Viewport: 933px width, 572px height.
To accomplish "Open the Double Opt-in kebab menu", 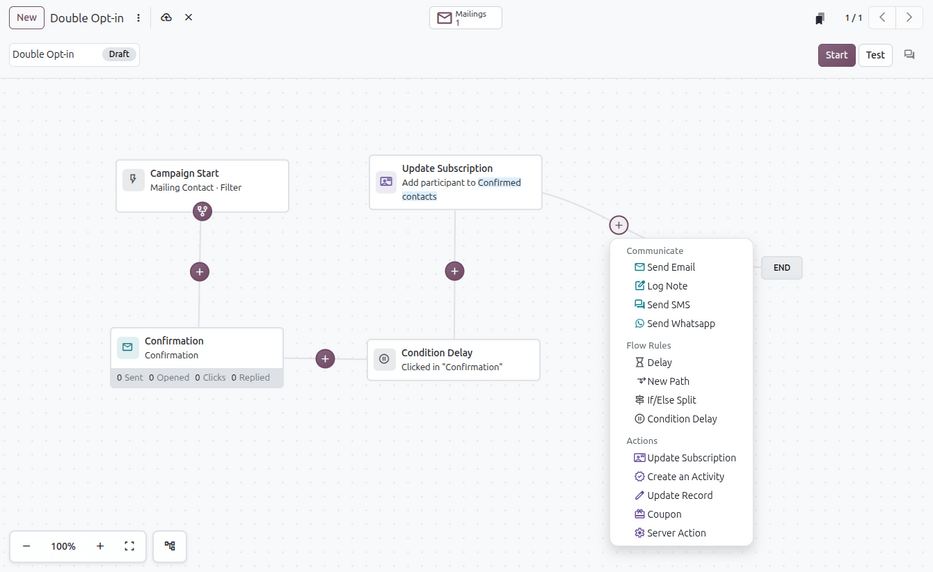I will tap(139, 18).
